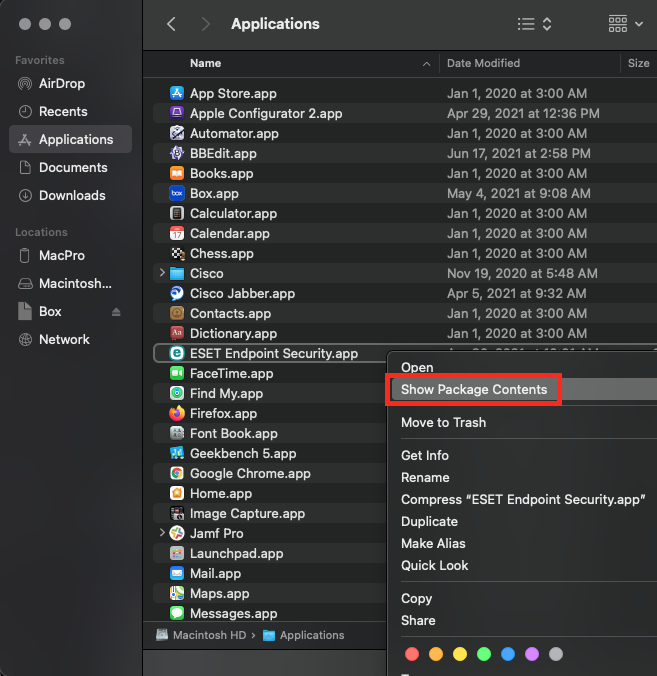Viewport: 657px width, 676px height.
Task: Select the Font Book app icon
Action: click(177, 433)
